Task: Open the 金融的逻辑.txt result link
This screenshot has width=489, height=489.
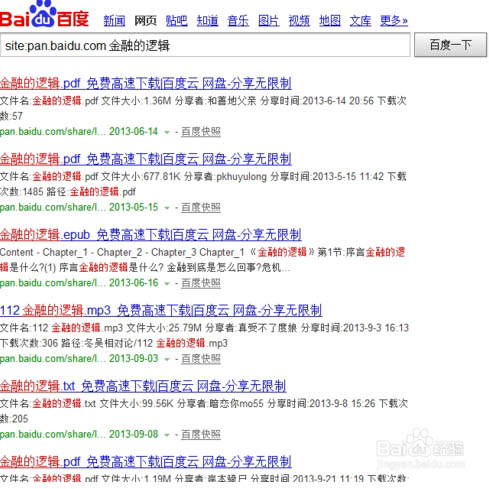Action: pos(143,386)
